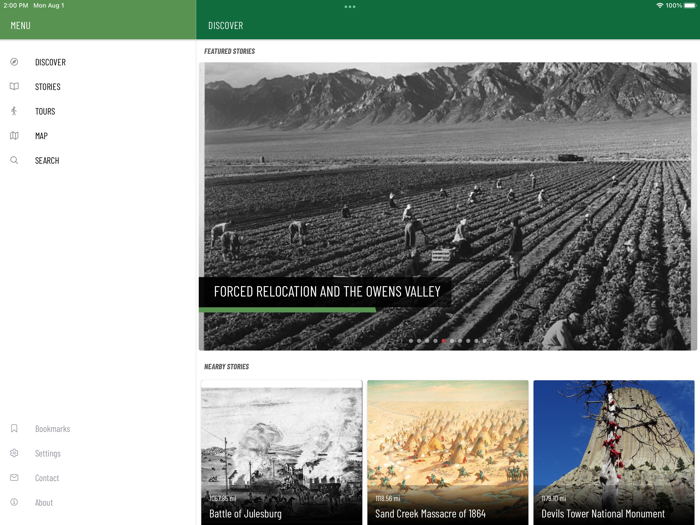The height and width of the screenshot is (525, 700).
Task: Jump to the first carousel page dot
Action: pyautogui.click(x=411, y=341)
